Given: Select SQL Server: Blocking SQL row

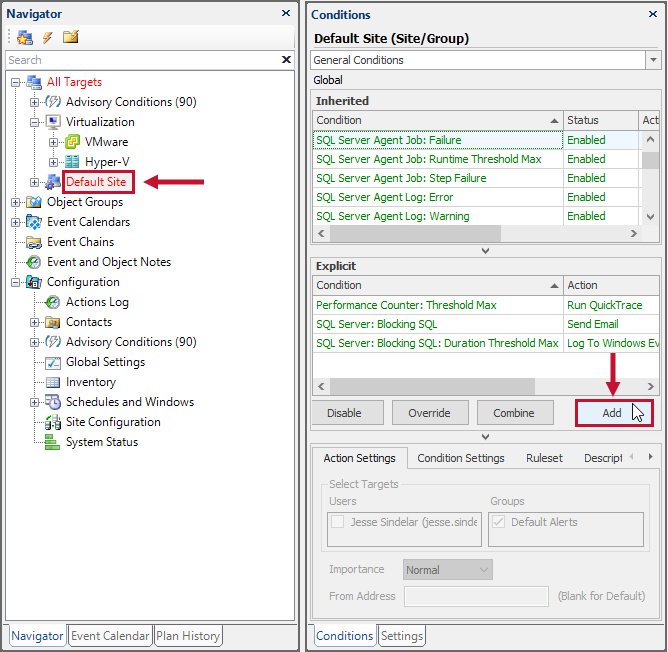Looking at the screenshot, I should click(486, 324).
